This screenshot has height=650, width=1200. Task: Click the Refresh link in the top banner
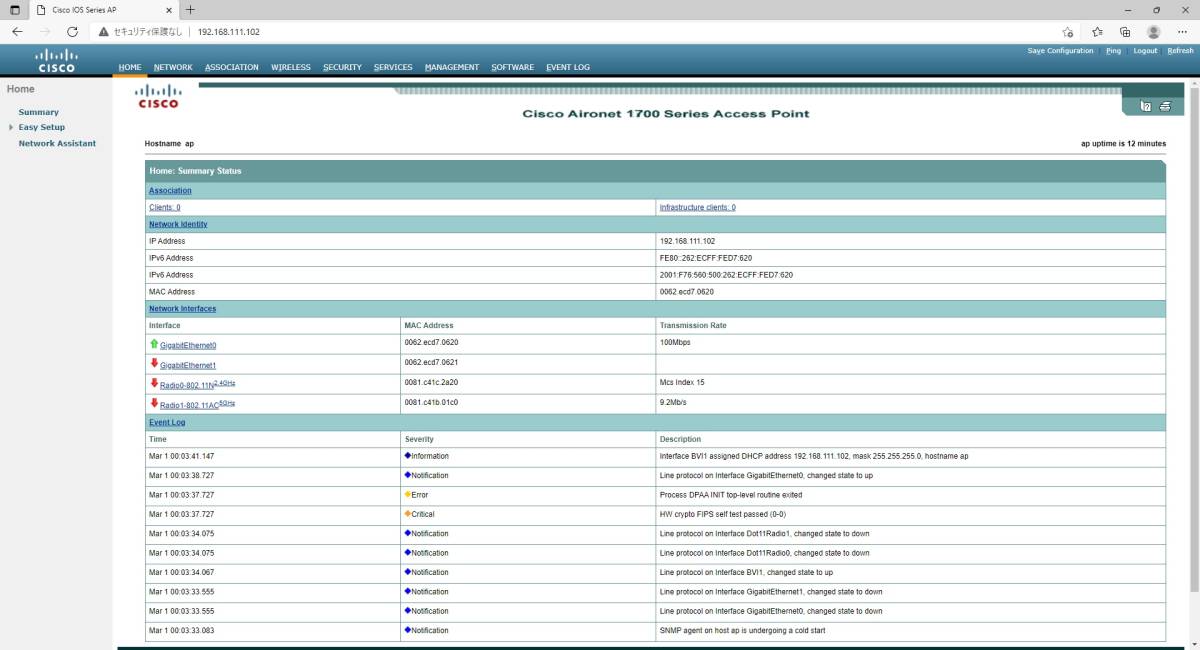[x=1180, y=50]
